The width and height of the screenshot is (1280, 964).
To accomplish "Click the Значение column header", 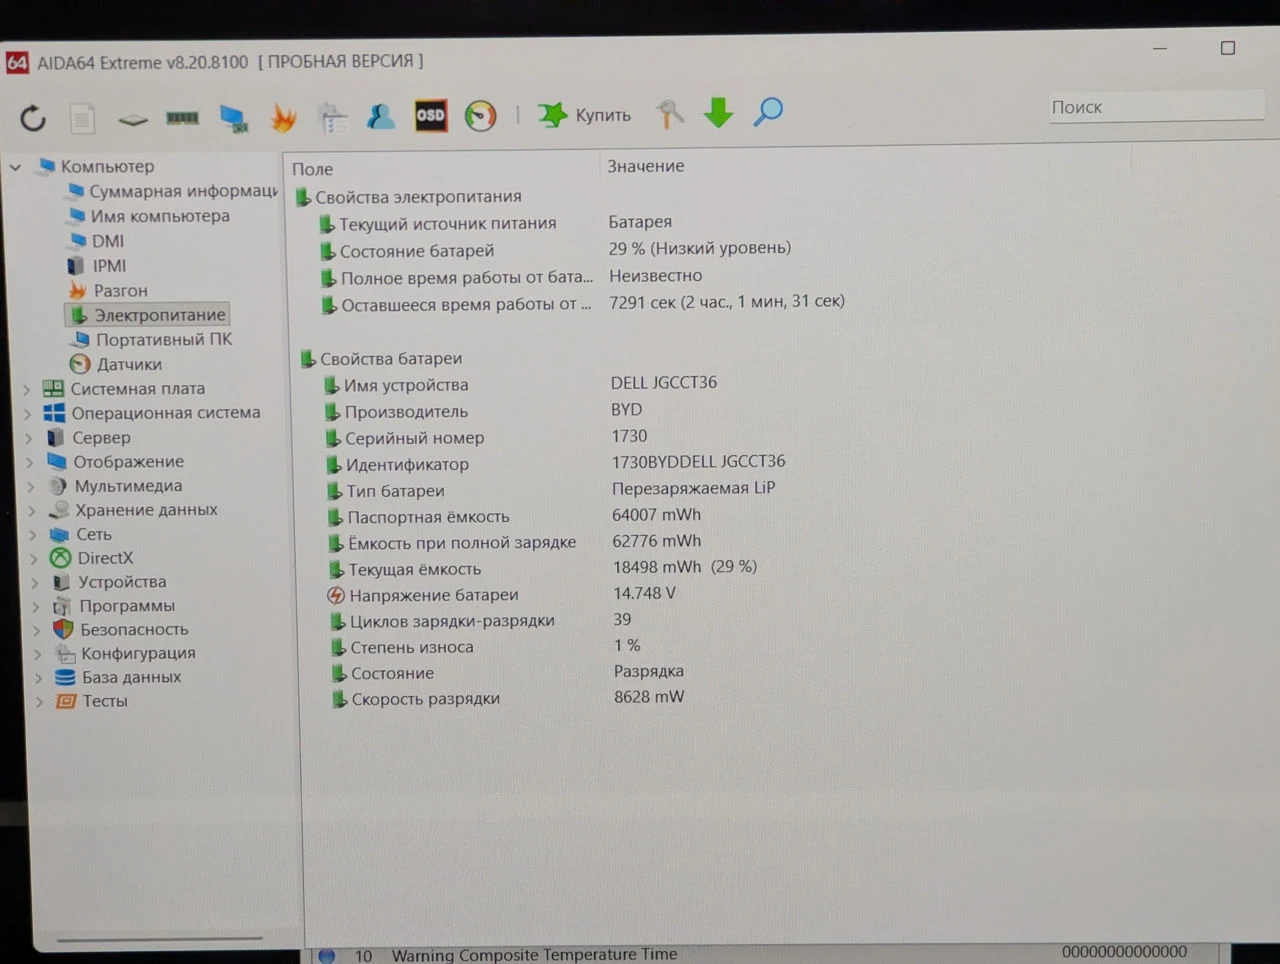I will point(646,166).
